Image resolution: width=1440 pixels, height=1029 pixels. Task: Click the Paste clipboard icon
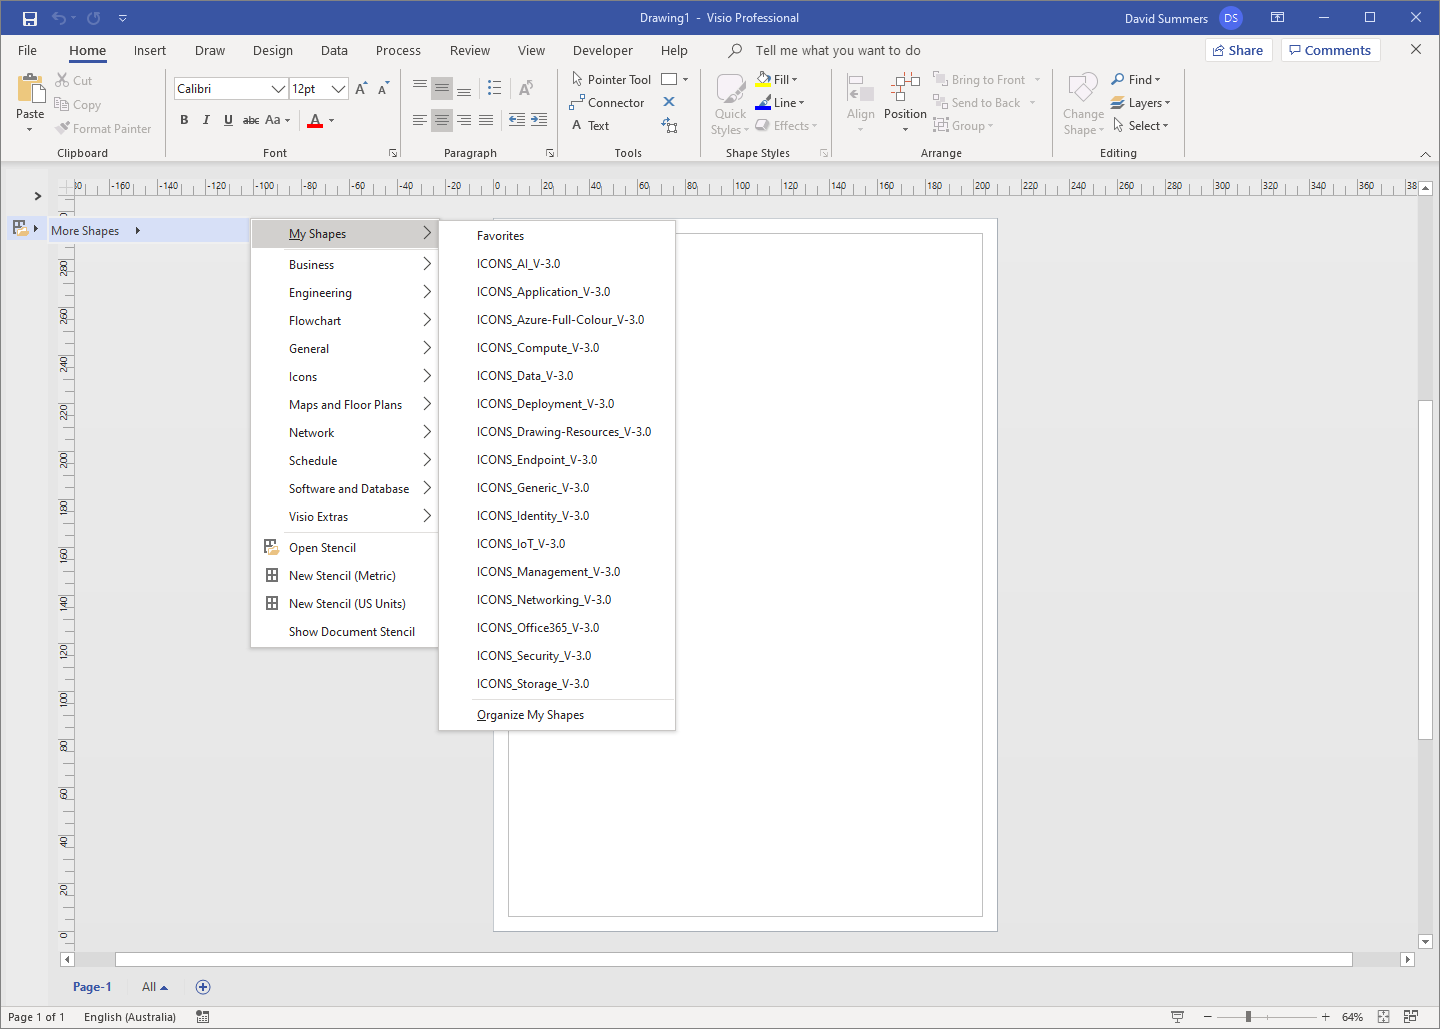click(x=30, y=90)
